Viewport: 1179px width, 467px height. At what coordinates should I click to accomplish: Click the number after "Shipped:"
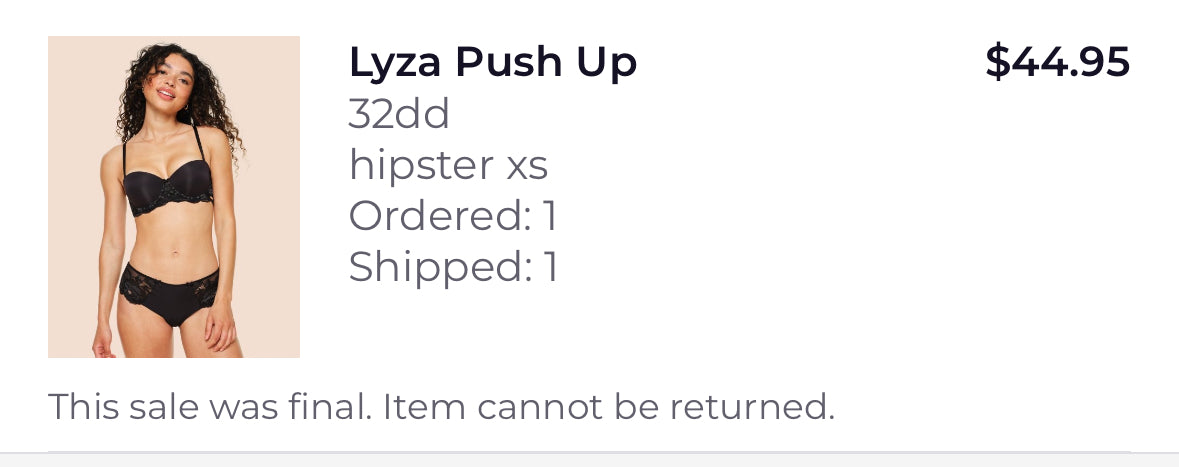pyautogui.click(x=549, y=267)
